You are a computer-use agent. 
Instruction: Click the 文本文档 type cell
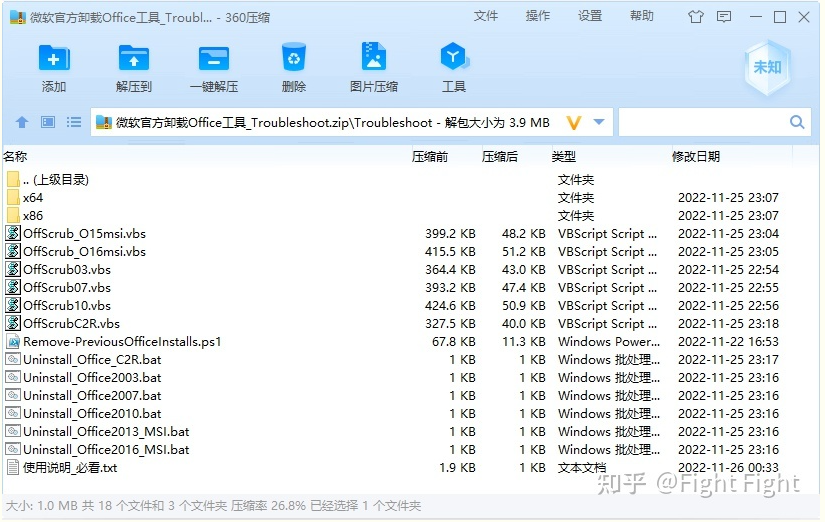[582, 467]
